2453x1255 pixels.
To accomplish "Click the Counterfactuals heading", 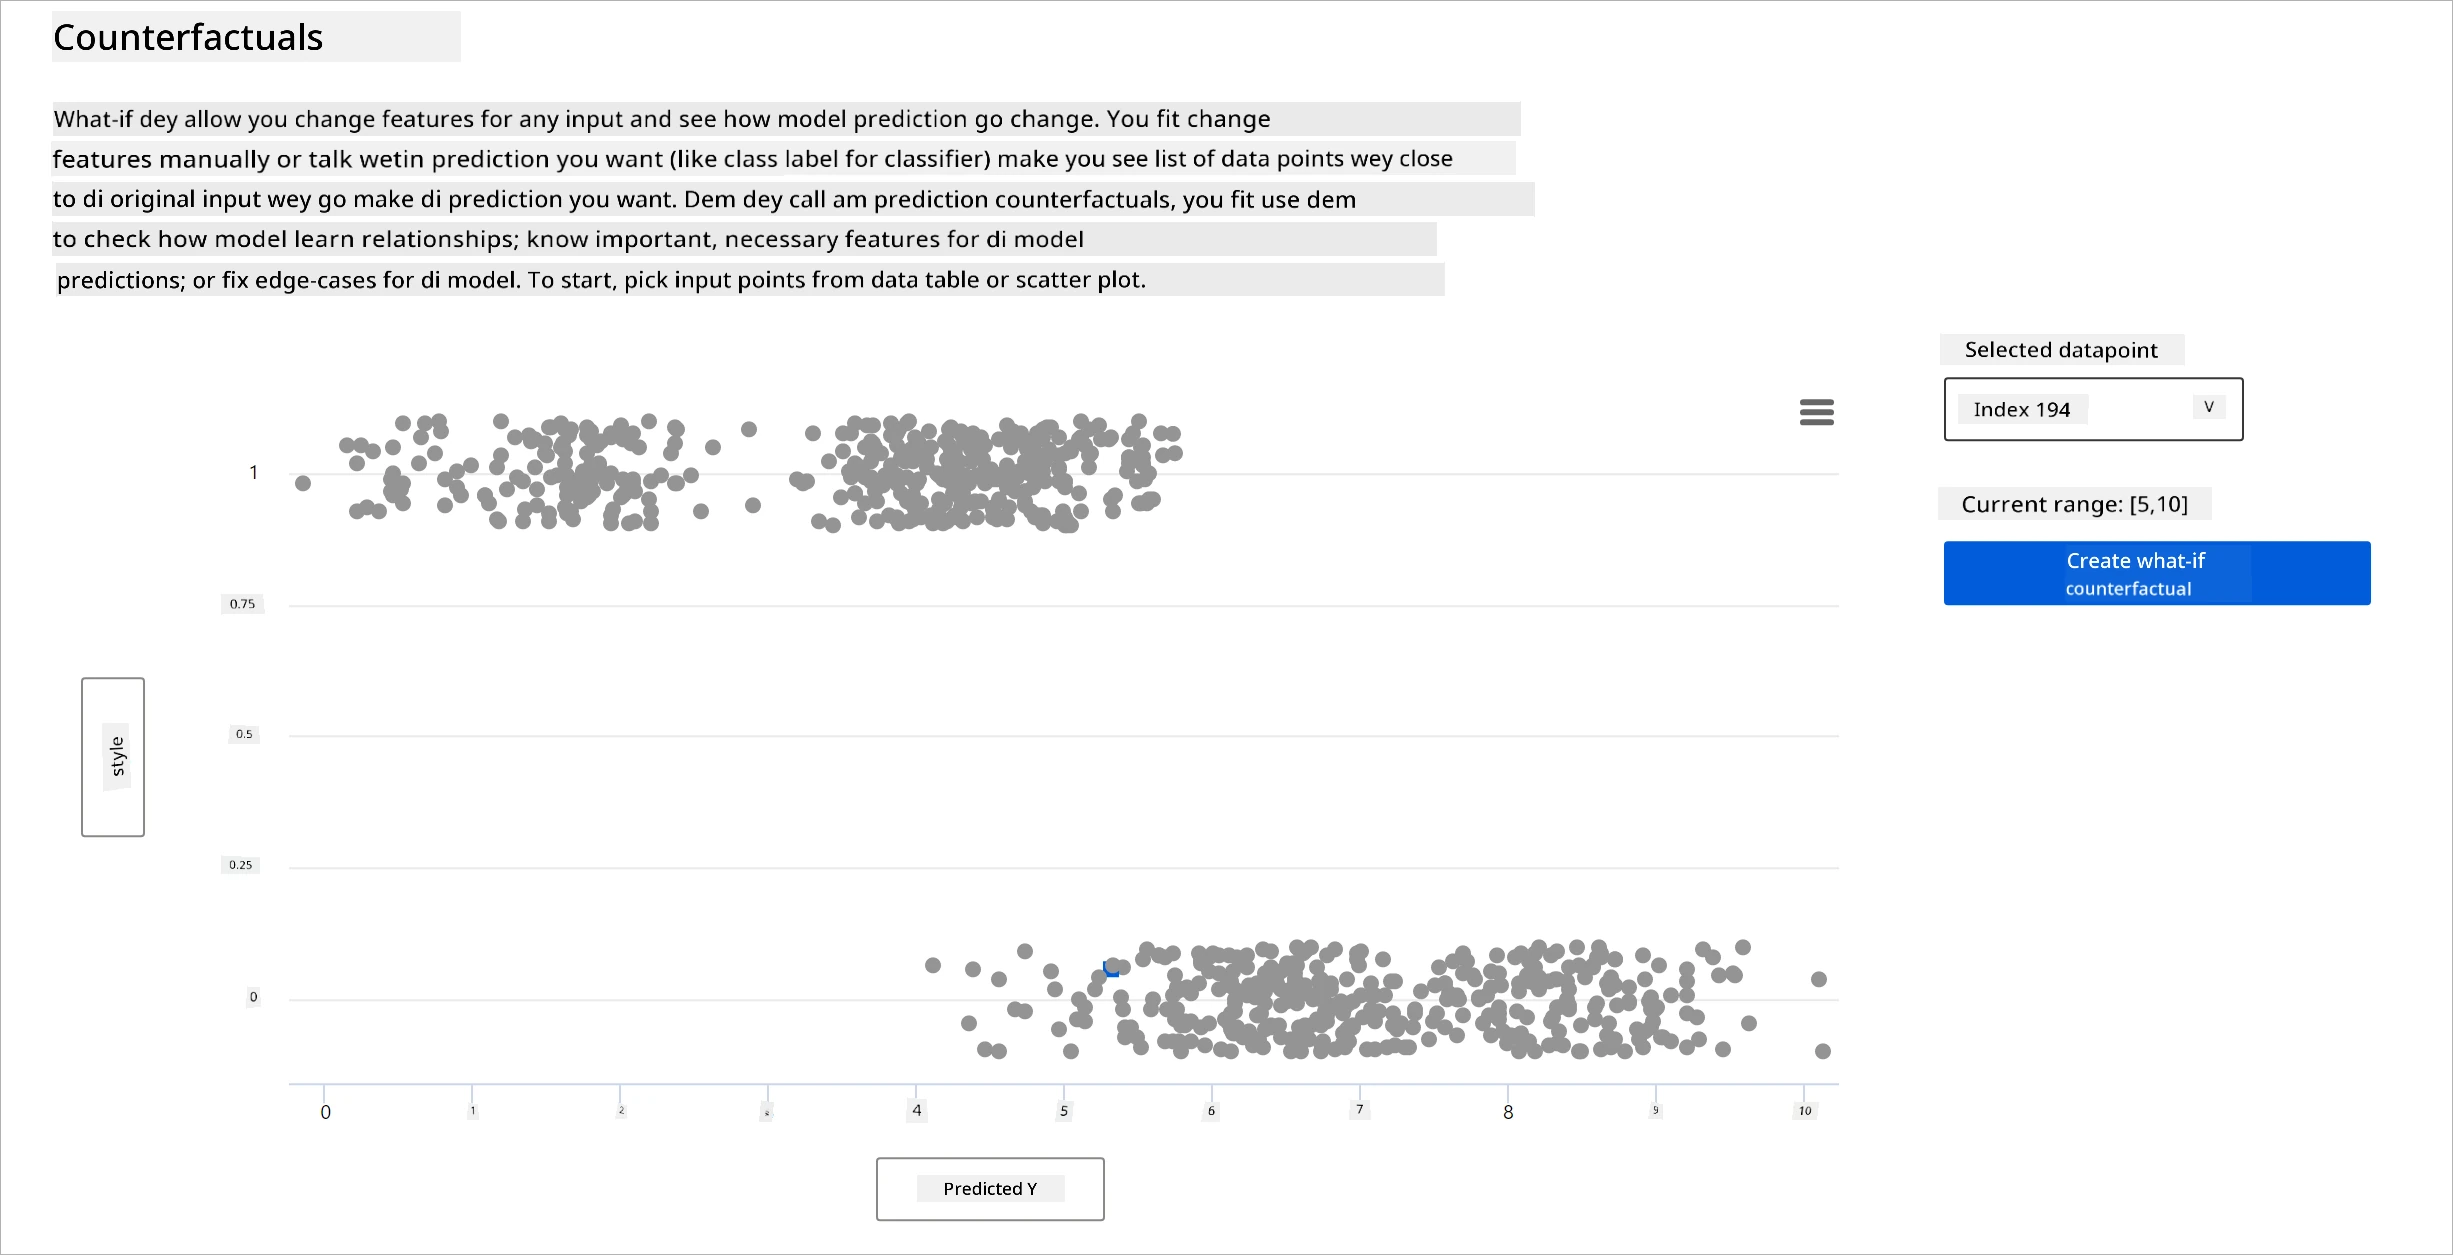I will [188, 37].
